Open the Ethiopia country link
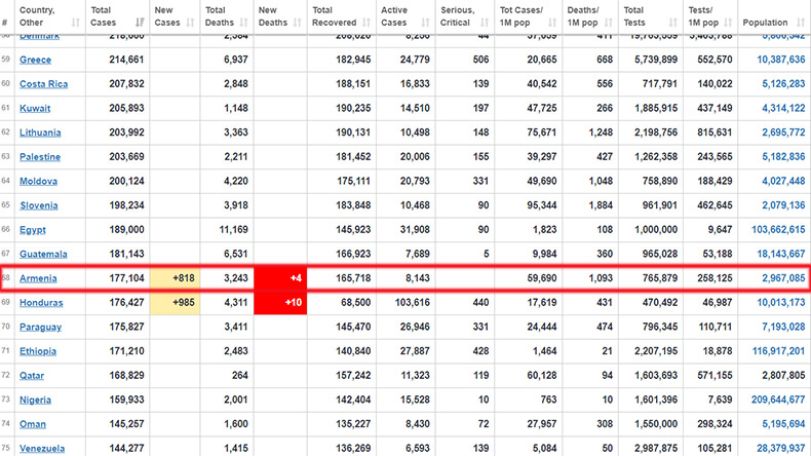Viewport: 811px width, 456px height. tap(38, 352)
